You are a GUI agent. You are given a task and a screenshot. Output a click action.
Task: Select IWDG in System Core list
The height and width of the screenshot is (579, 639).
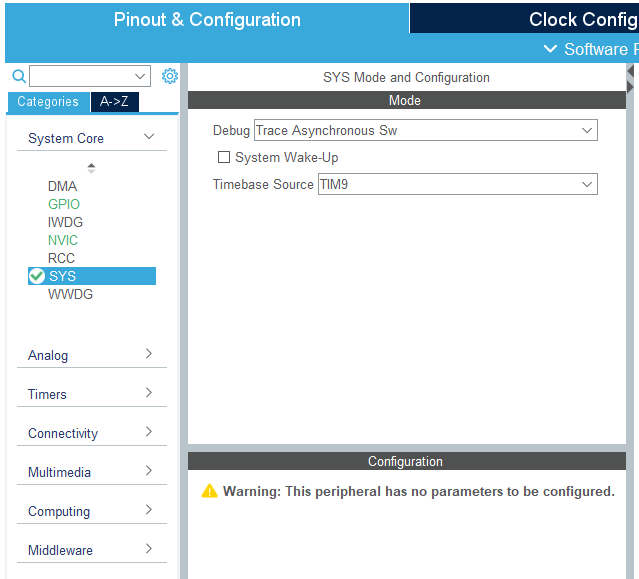tap(65, 222)
